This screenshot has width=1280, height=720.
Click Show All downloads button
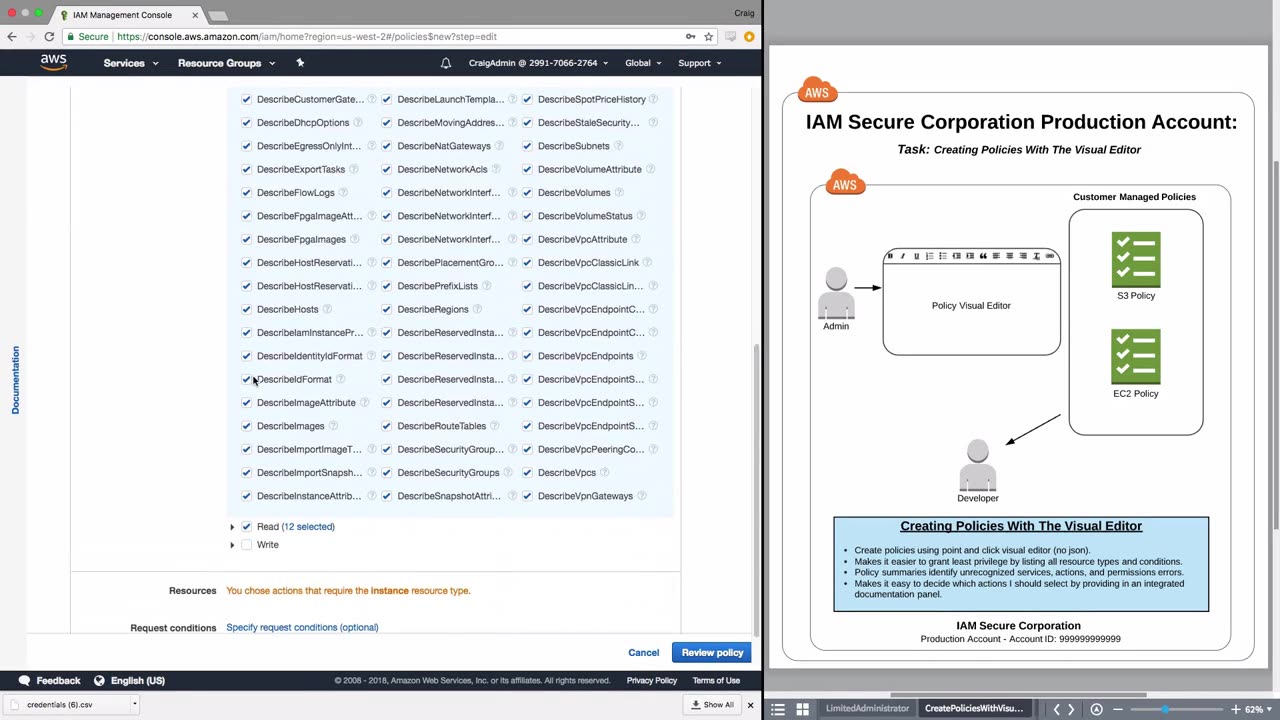[712, 705]
